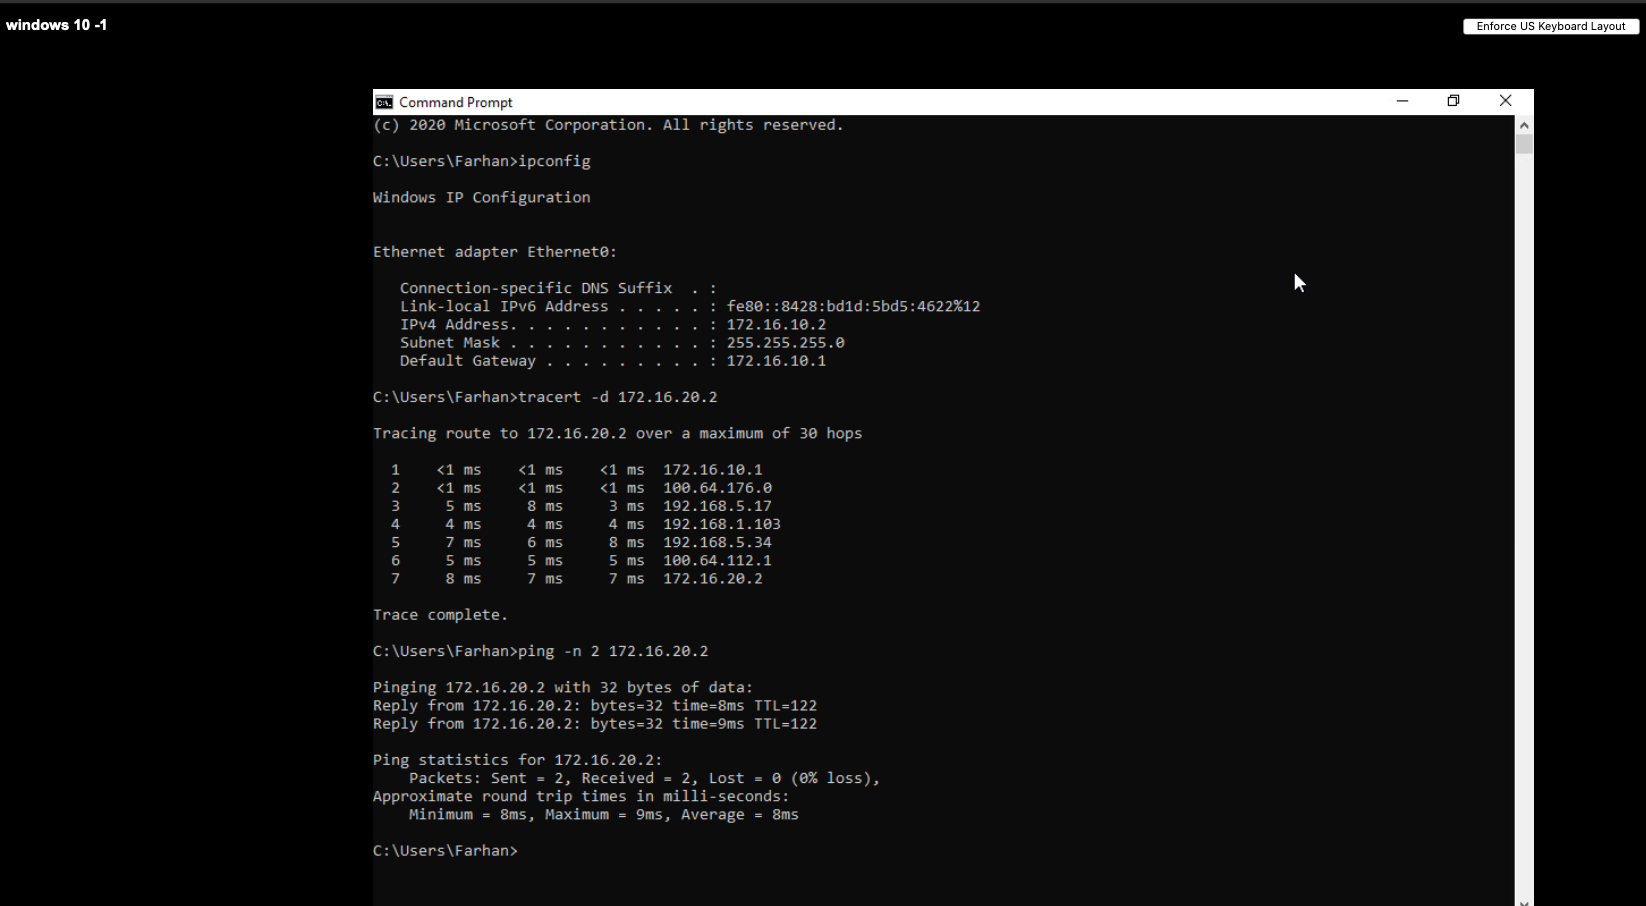Click the Link-local IPv6 address value
This screenshot has height=906, width=1646.
tap(853, 307)
